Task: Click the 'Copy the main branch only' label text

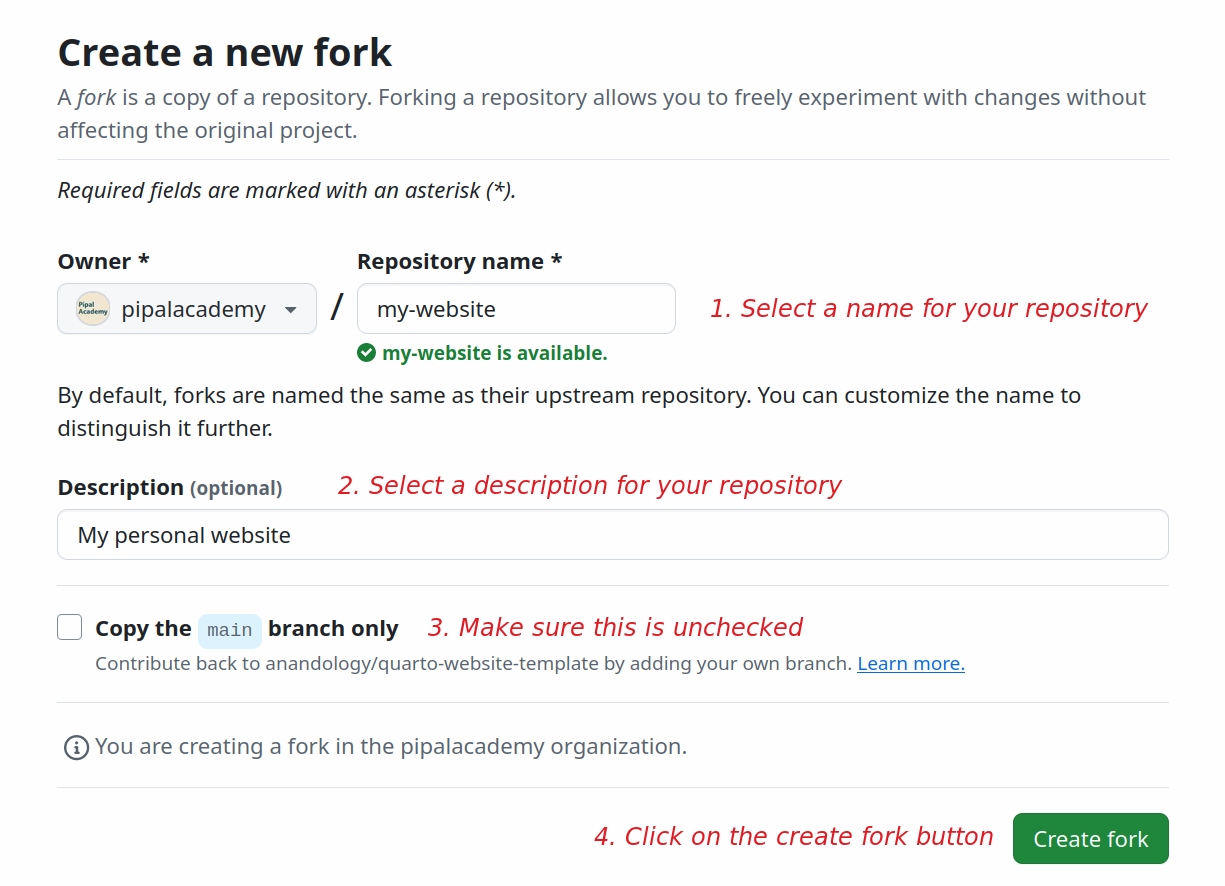Action: pos(247,629)
